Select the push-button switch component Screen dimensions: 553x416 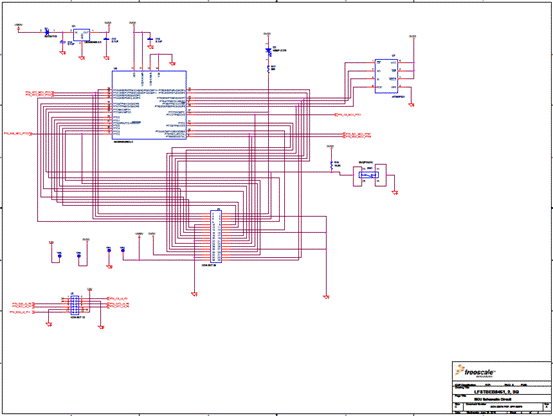tap(369, 175)
